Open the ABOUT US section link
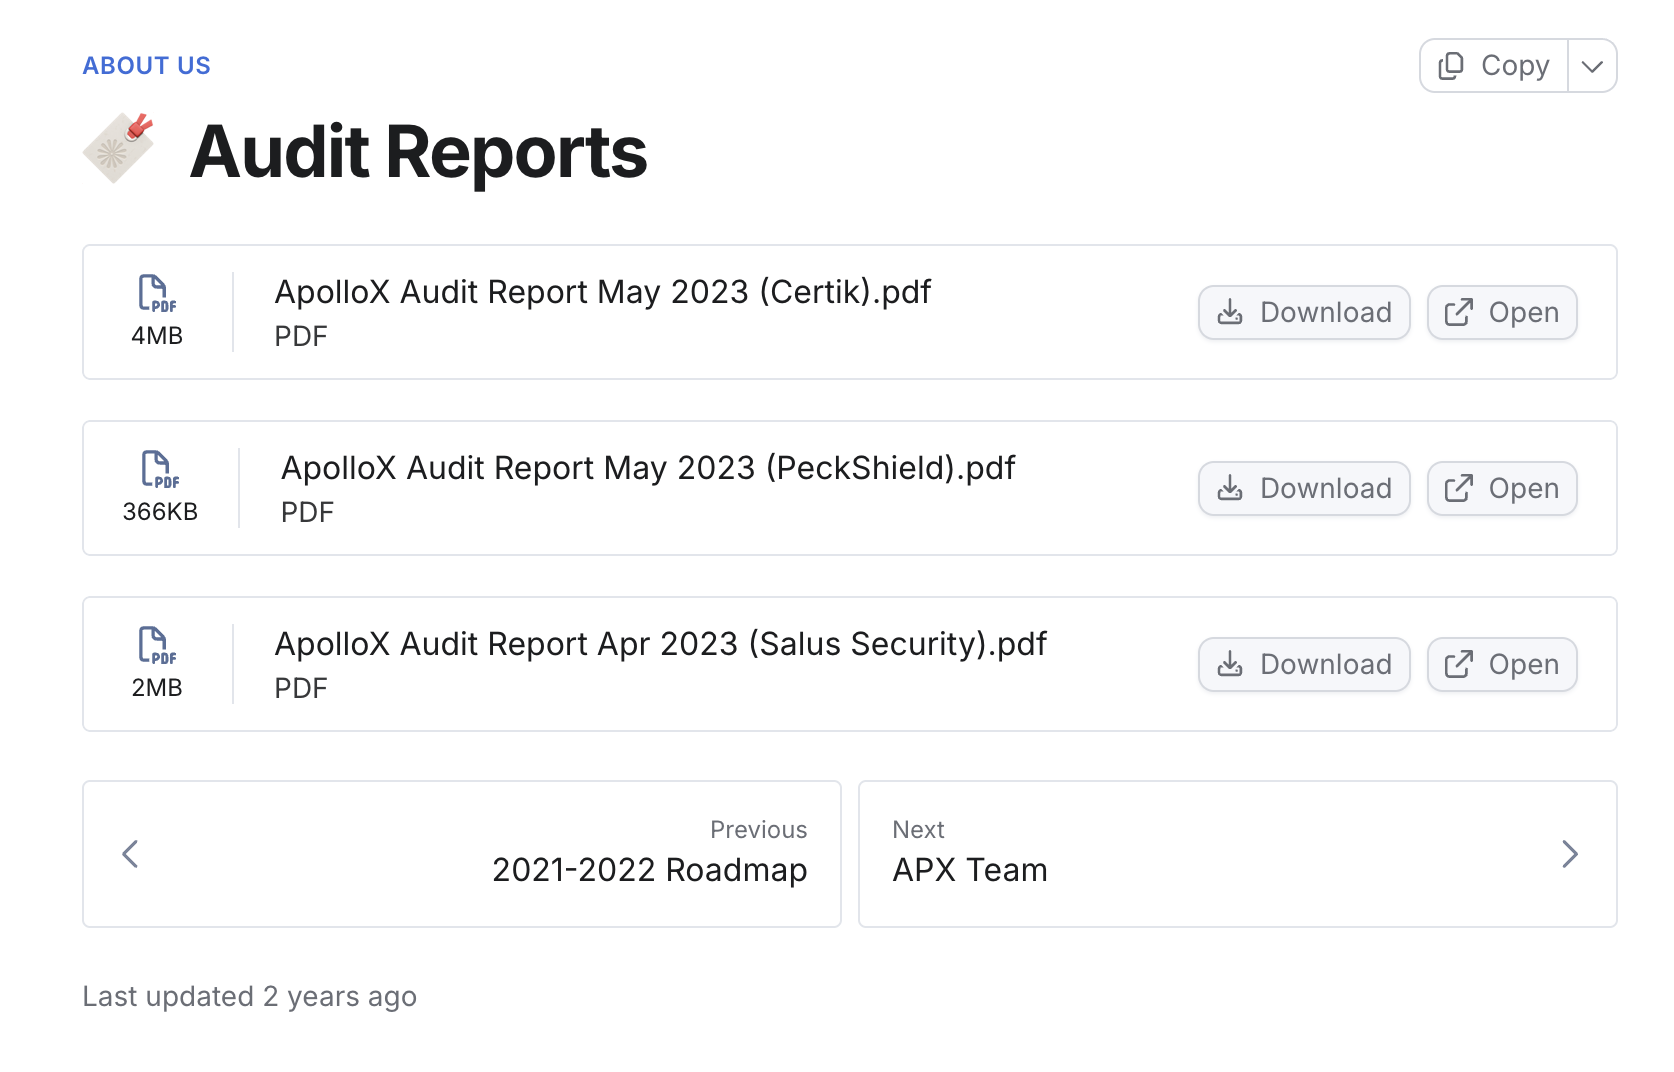This screenshot has height=1072, width=1674. click(146, 65)
